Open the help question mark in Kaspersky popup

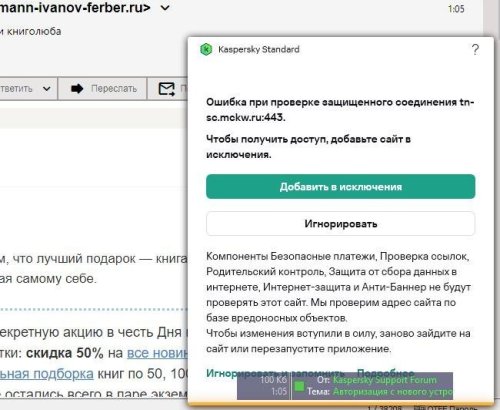pyautogui.click(x=475, y=50)
